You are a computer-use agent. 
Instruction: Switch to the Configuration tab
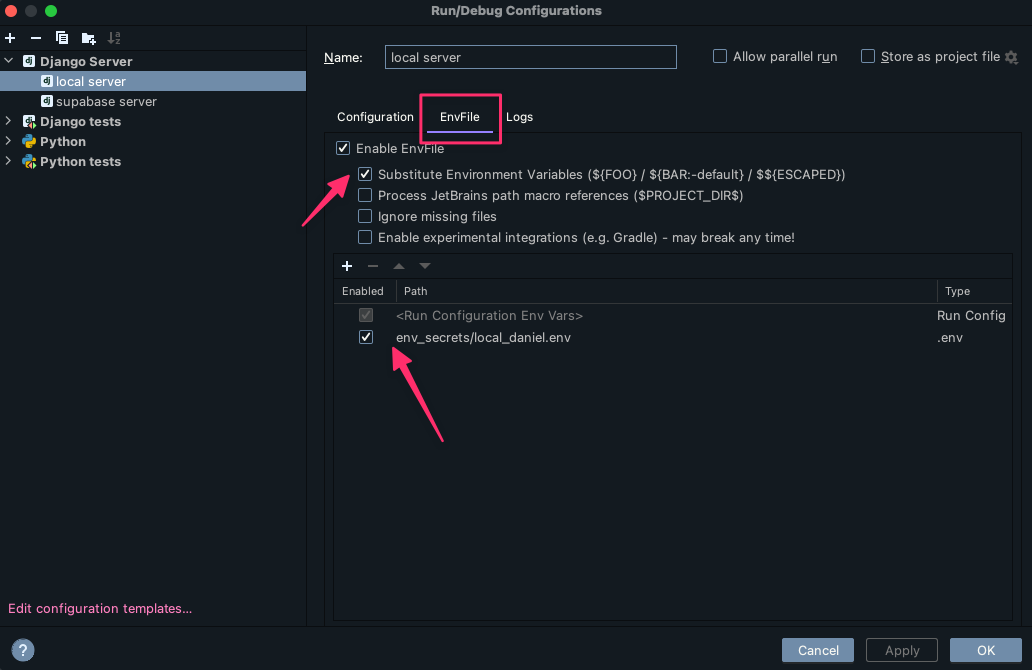375,117
